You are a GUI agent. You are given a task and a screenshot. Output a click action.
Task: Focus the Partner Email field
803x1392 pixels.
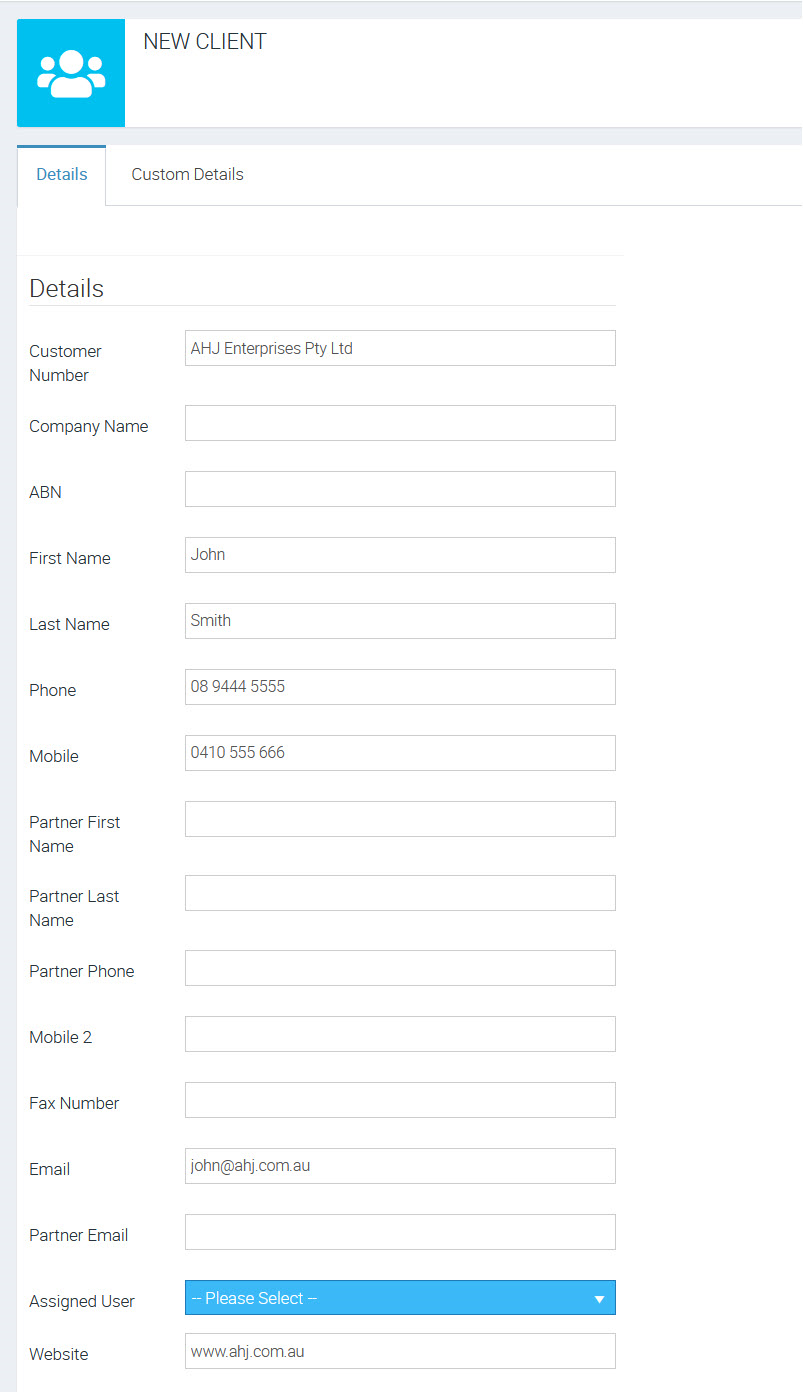click(x=400, y=1232)
